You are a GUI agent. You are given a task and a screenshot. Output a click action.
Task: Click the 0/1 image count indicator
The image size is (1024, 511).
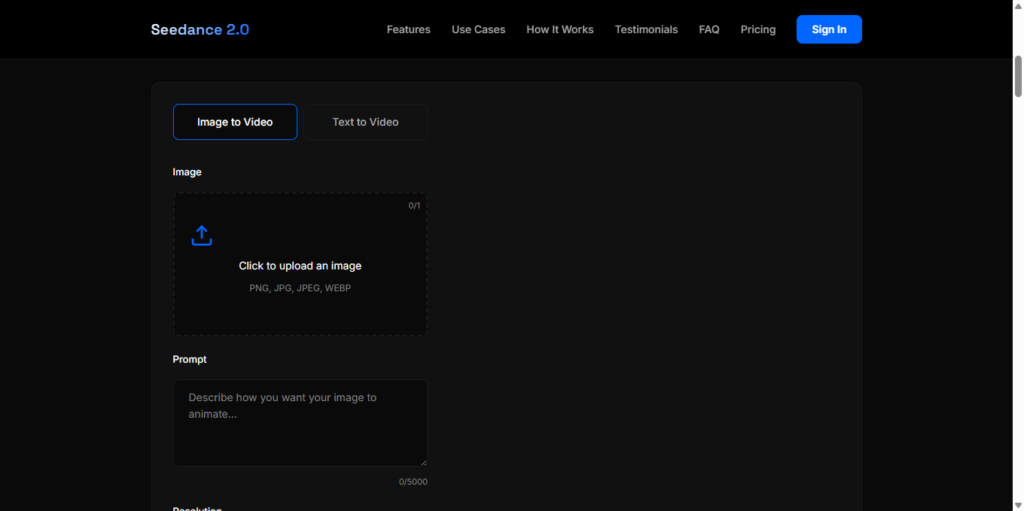click(414, 206)
